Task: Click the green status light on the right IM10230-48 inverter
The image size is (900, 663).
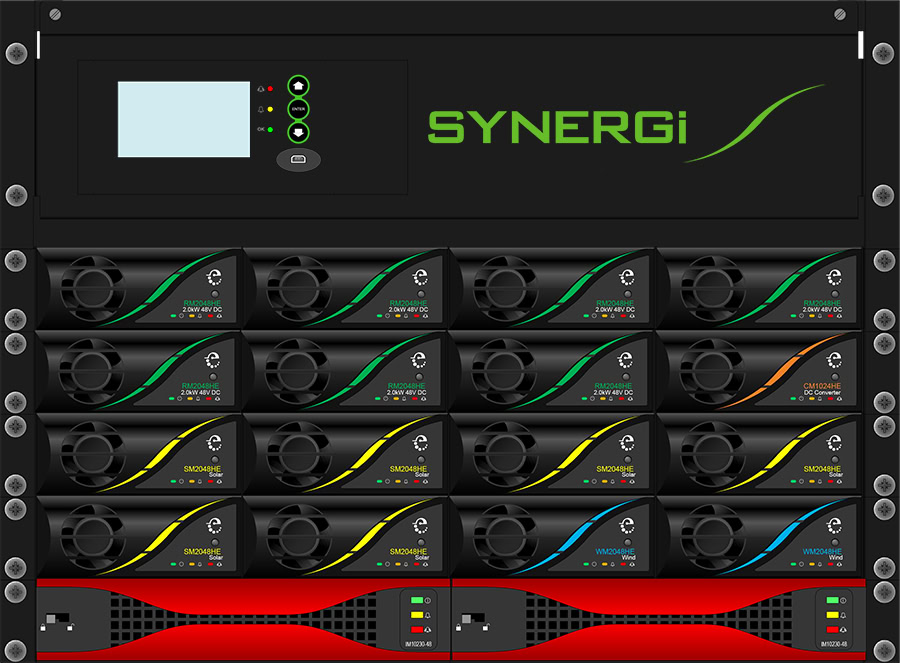Action: [830, 599]
